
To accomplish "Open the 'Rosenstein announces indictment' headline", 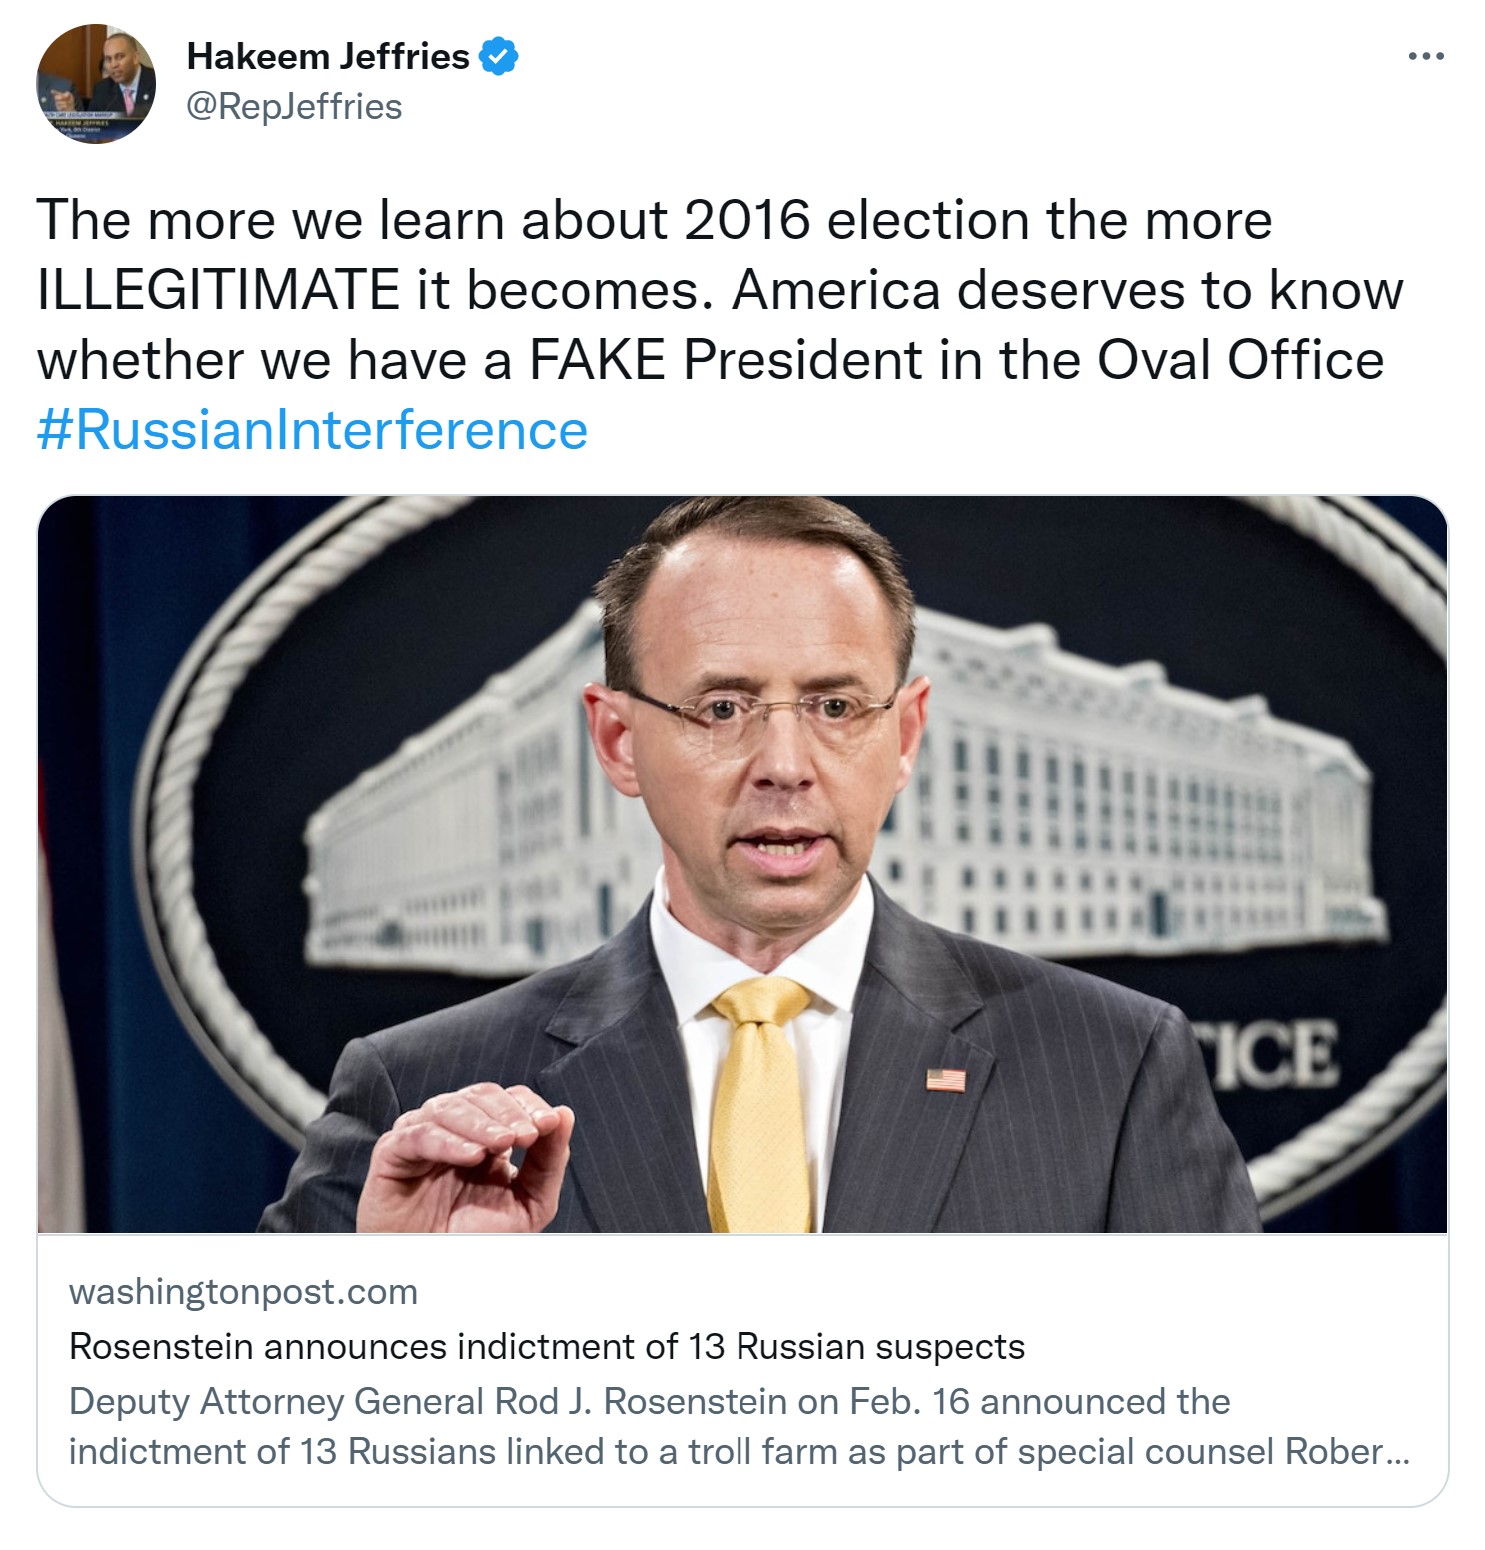I will point(547,1346).
